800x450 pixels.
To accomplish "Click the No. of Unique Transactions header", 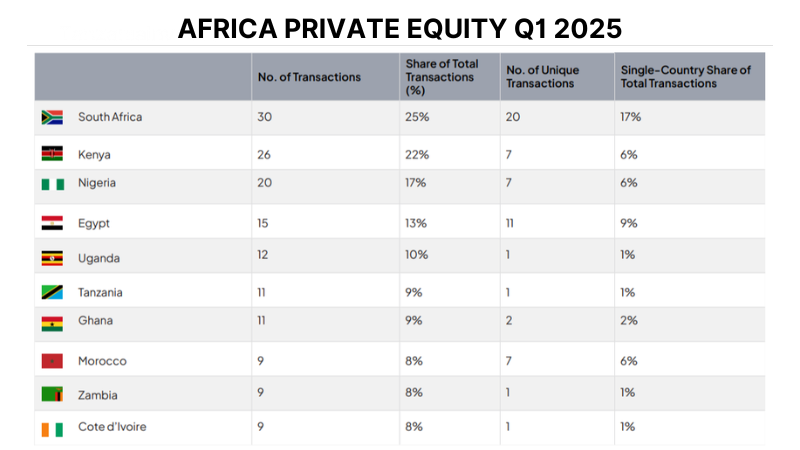I will point(543,77).
